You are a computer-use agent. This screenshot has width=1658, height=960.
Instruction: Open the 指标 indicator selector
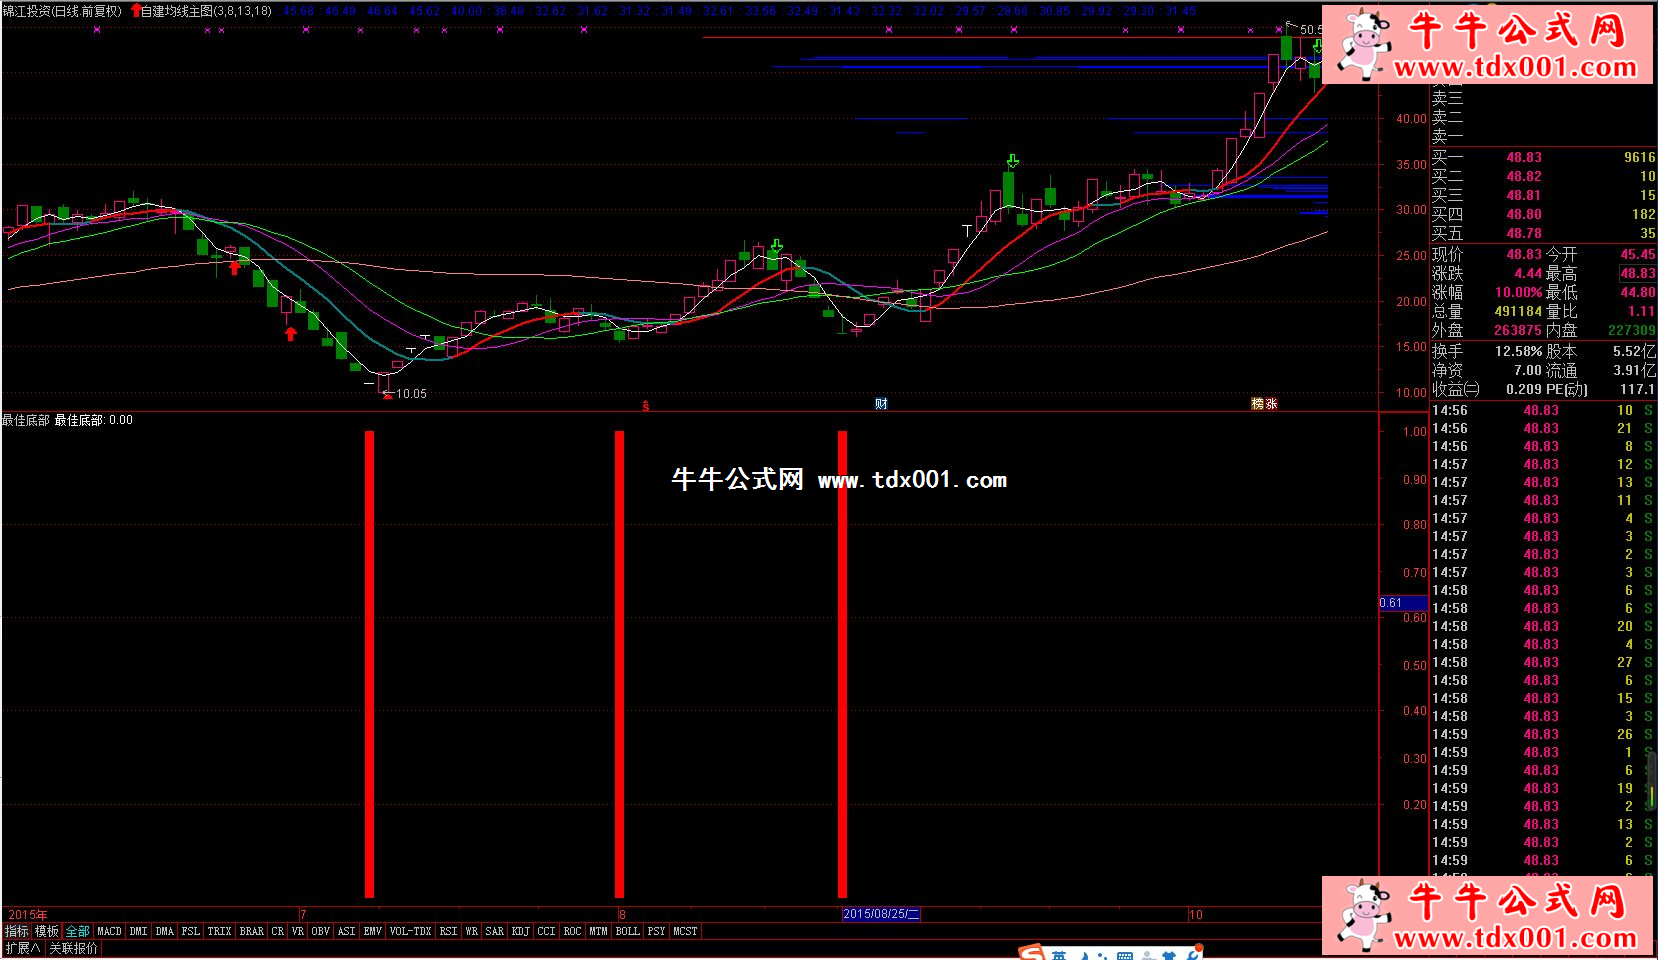(17, 931)
